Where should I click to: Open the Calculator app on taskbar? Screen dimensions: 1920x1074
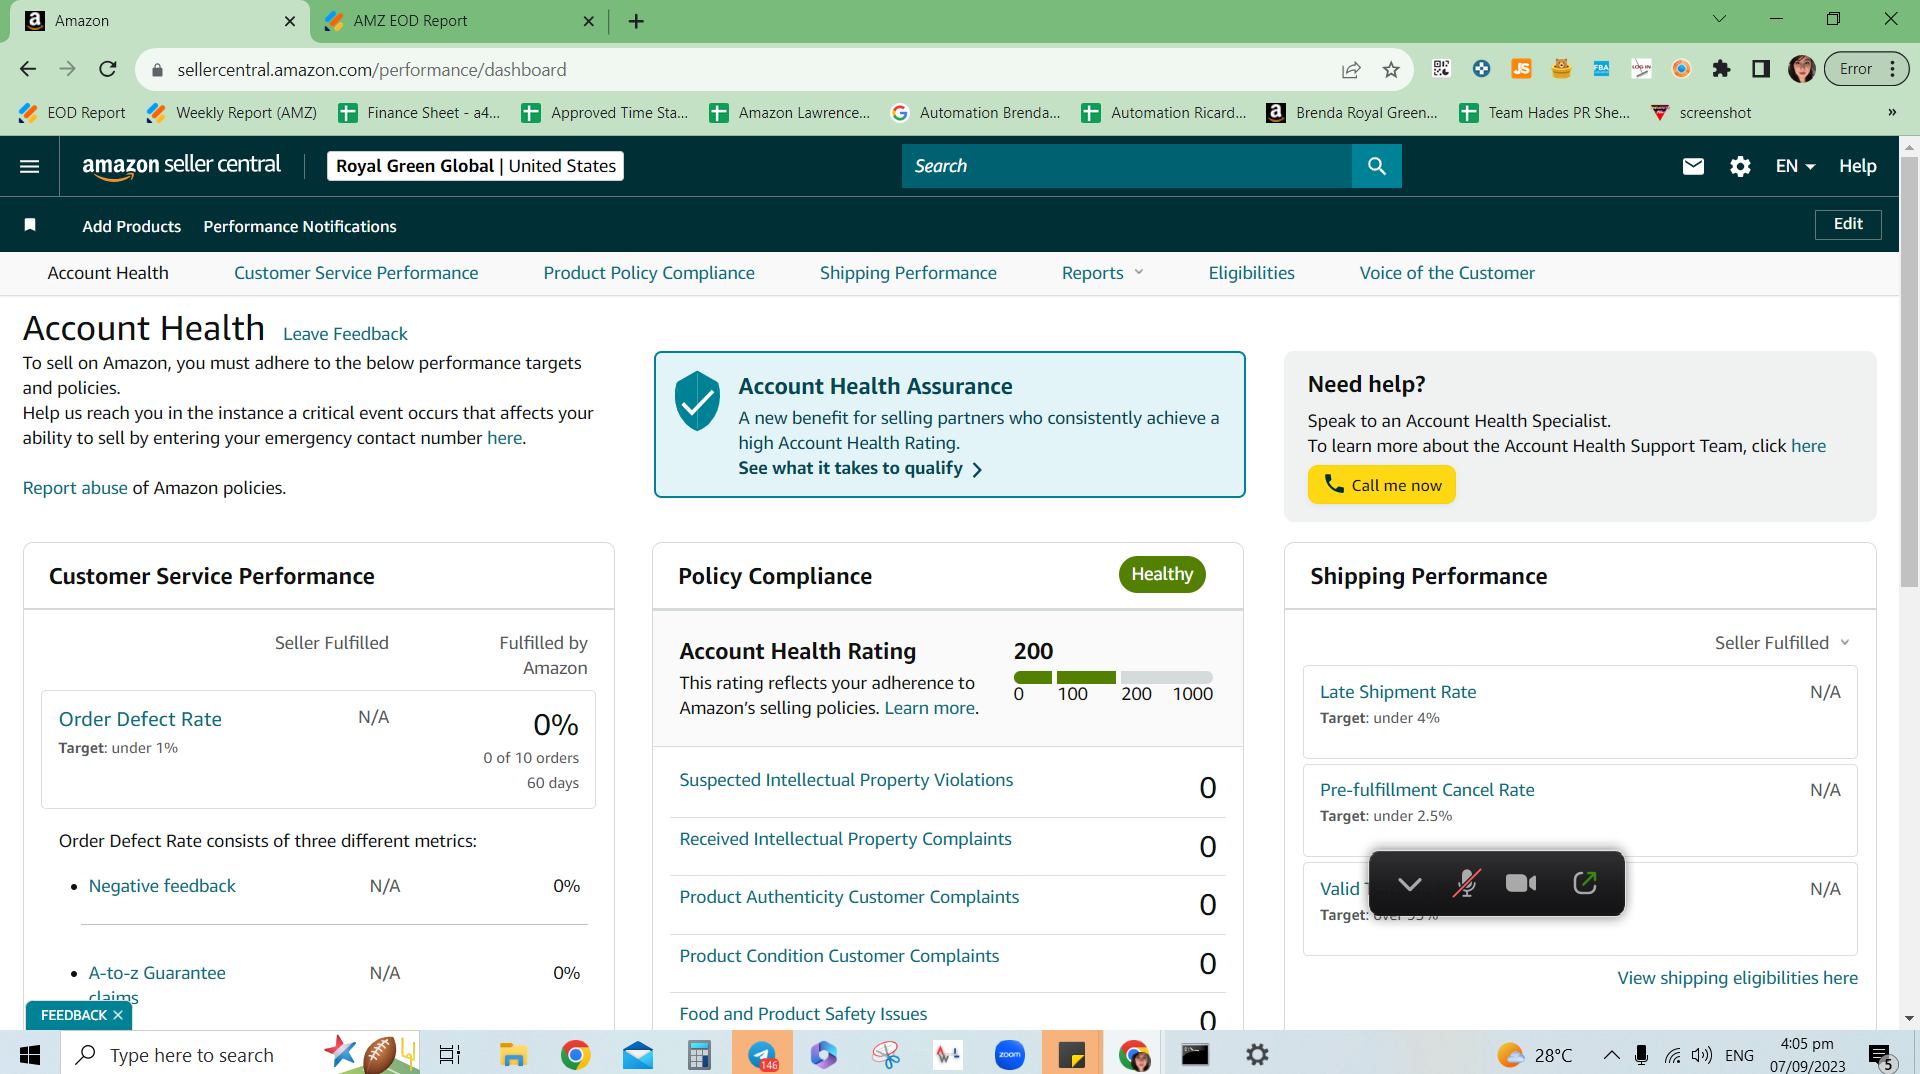tap(699, 1054)
